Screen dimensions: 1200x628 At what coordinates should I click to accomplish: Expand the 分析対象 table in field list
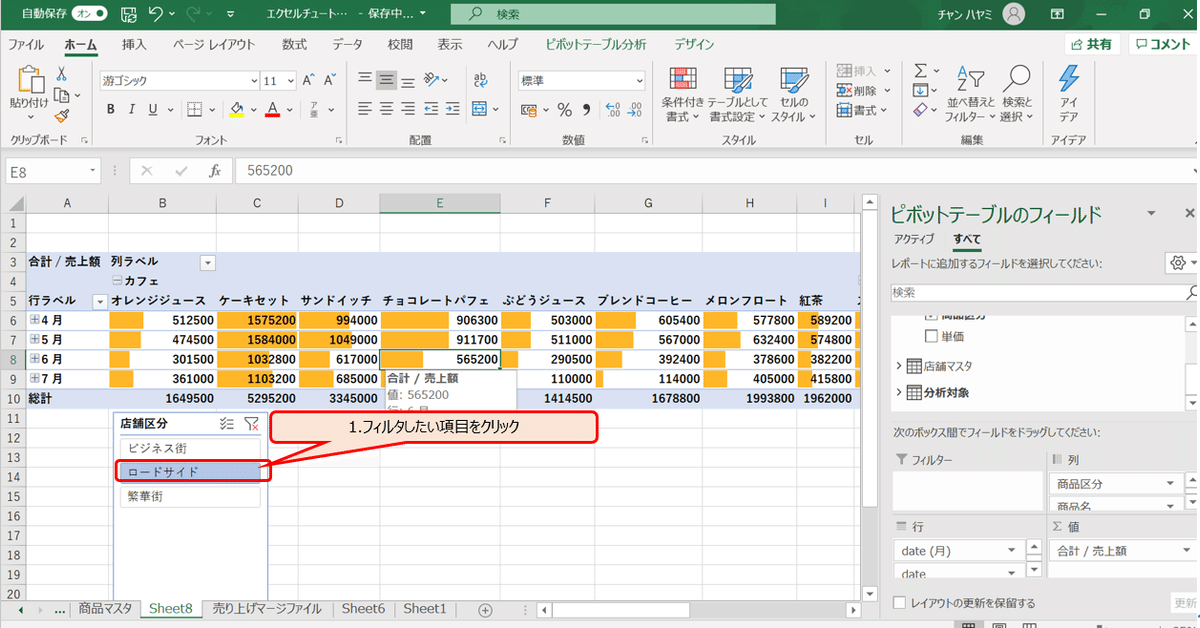point(898,393)
